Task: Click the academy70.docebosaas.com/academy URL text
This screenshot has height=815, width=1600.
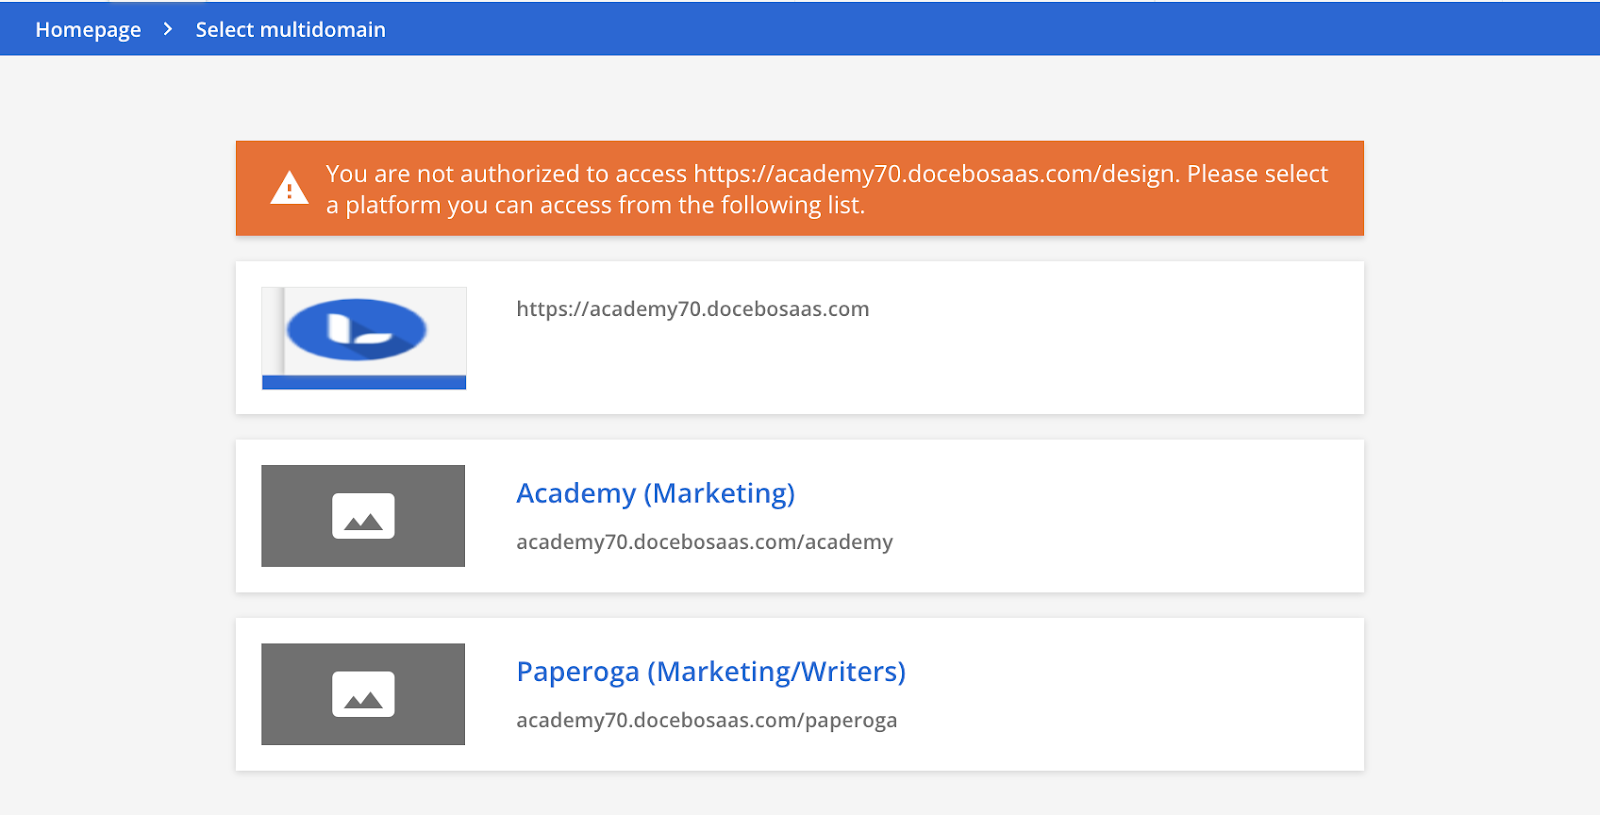Action: pos(704,542)
